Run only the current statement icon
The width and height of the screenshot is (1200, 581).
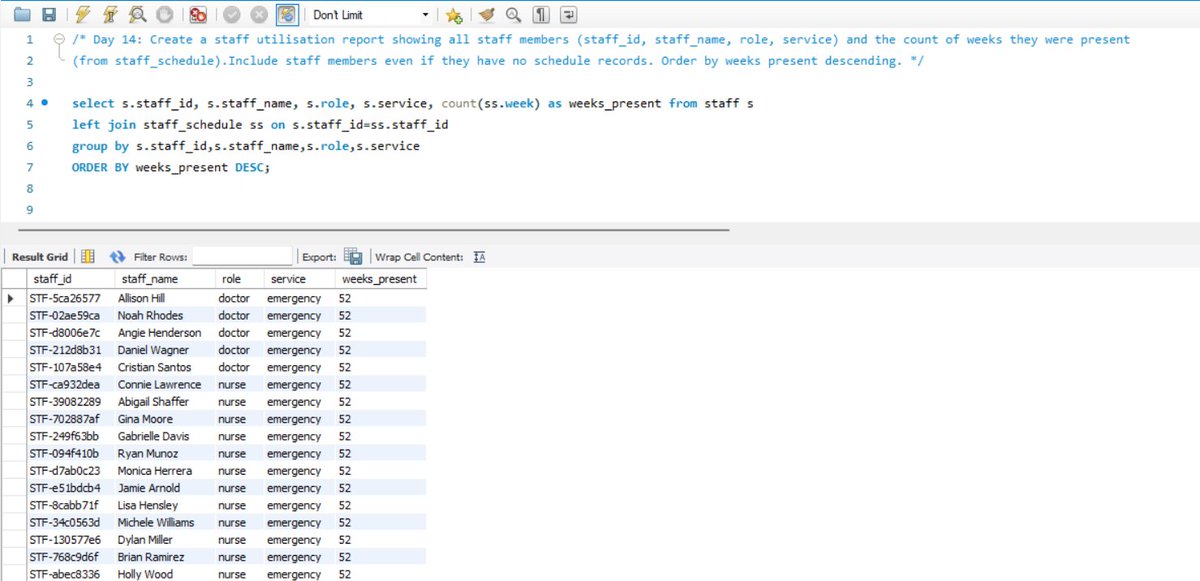[x=108, y=14]
